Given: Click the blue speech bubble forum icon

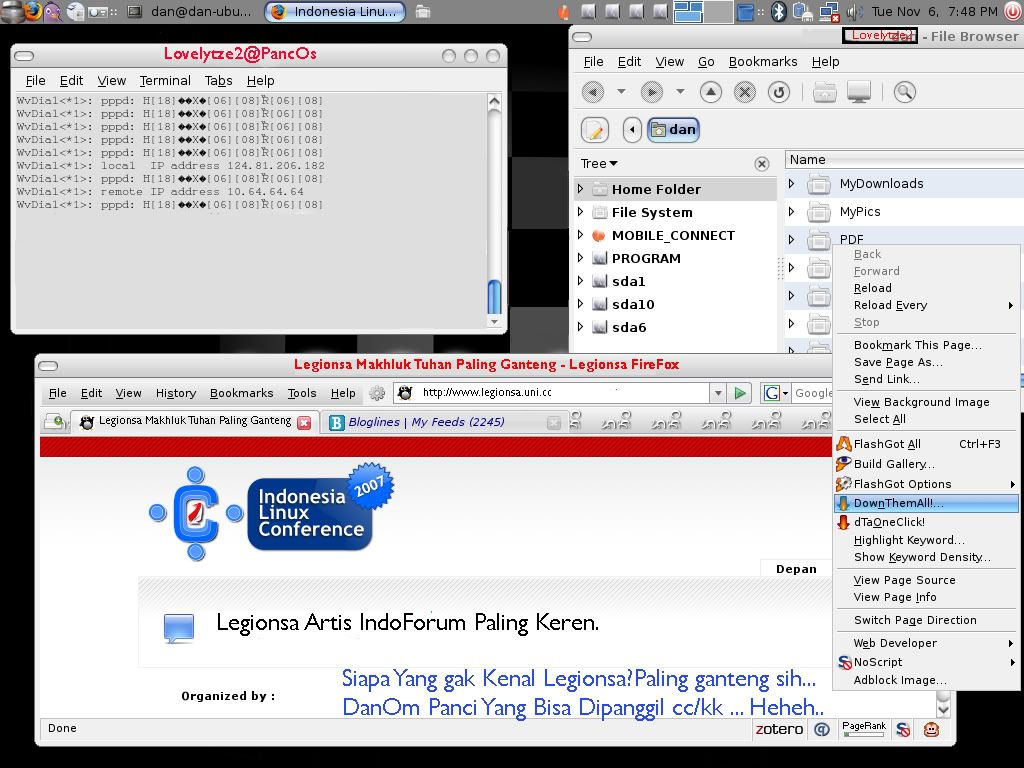Looking at the screenshot, I should click(179, 628).
